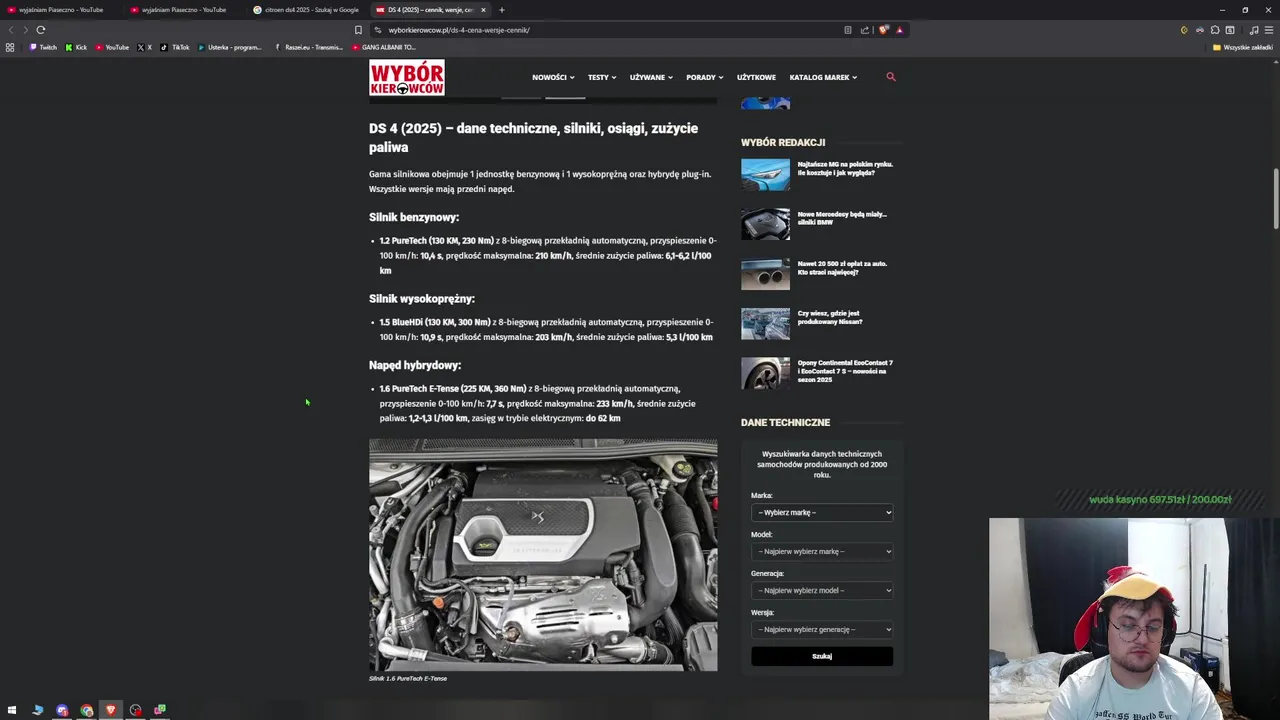The height and width of the screenshot is (720, 1280).
Task: Click the 1.6 PureTech E-Tense engine photo
Action: click(543, 555)
